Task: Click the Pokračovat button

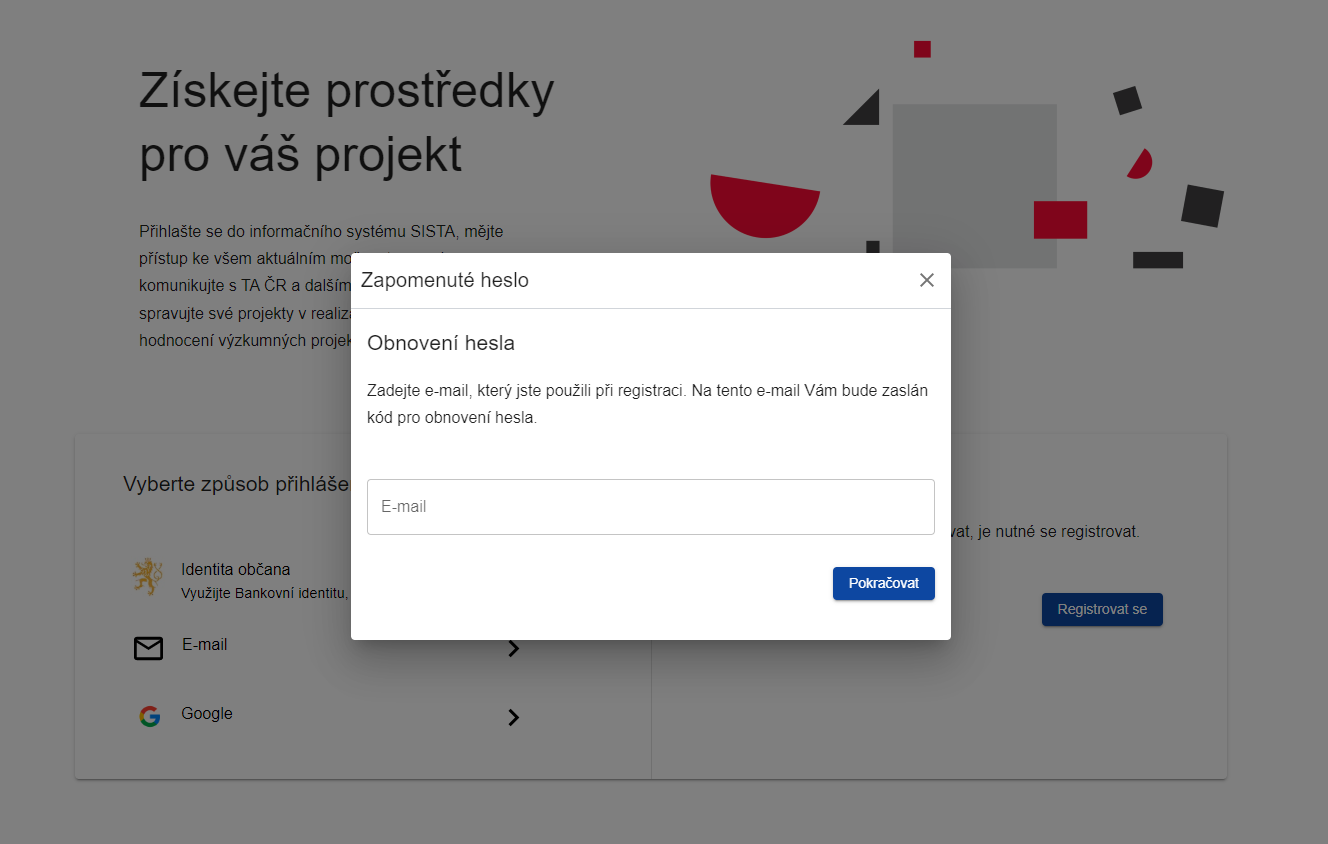Action: (x=884, y=583)
